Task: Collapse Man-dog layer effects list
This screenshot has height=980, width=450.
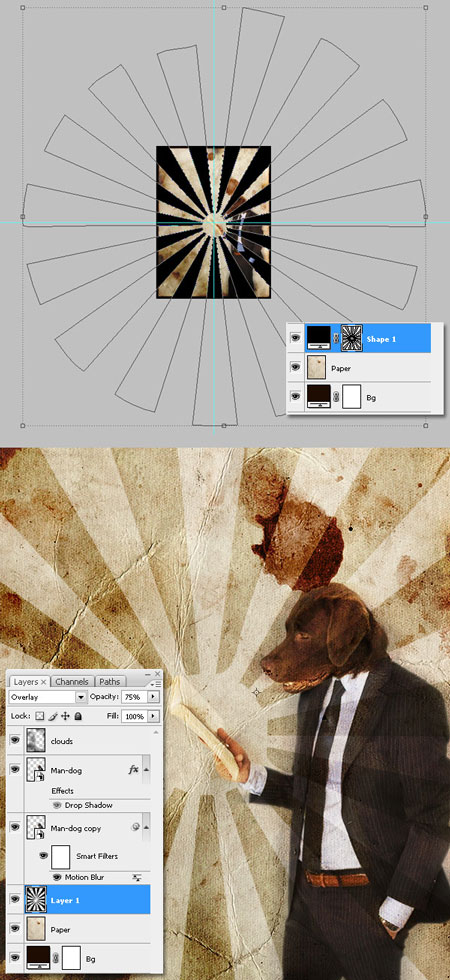Action: (146, 770)
